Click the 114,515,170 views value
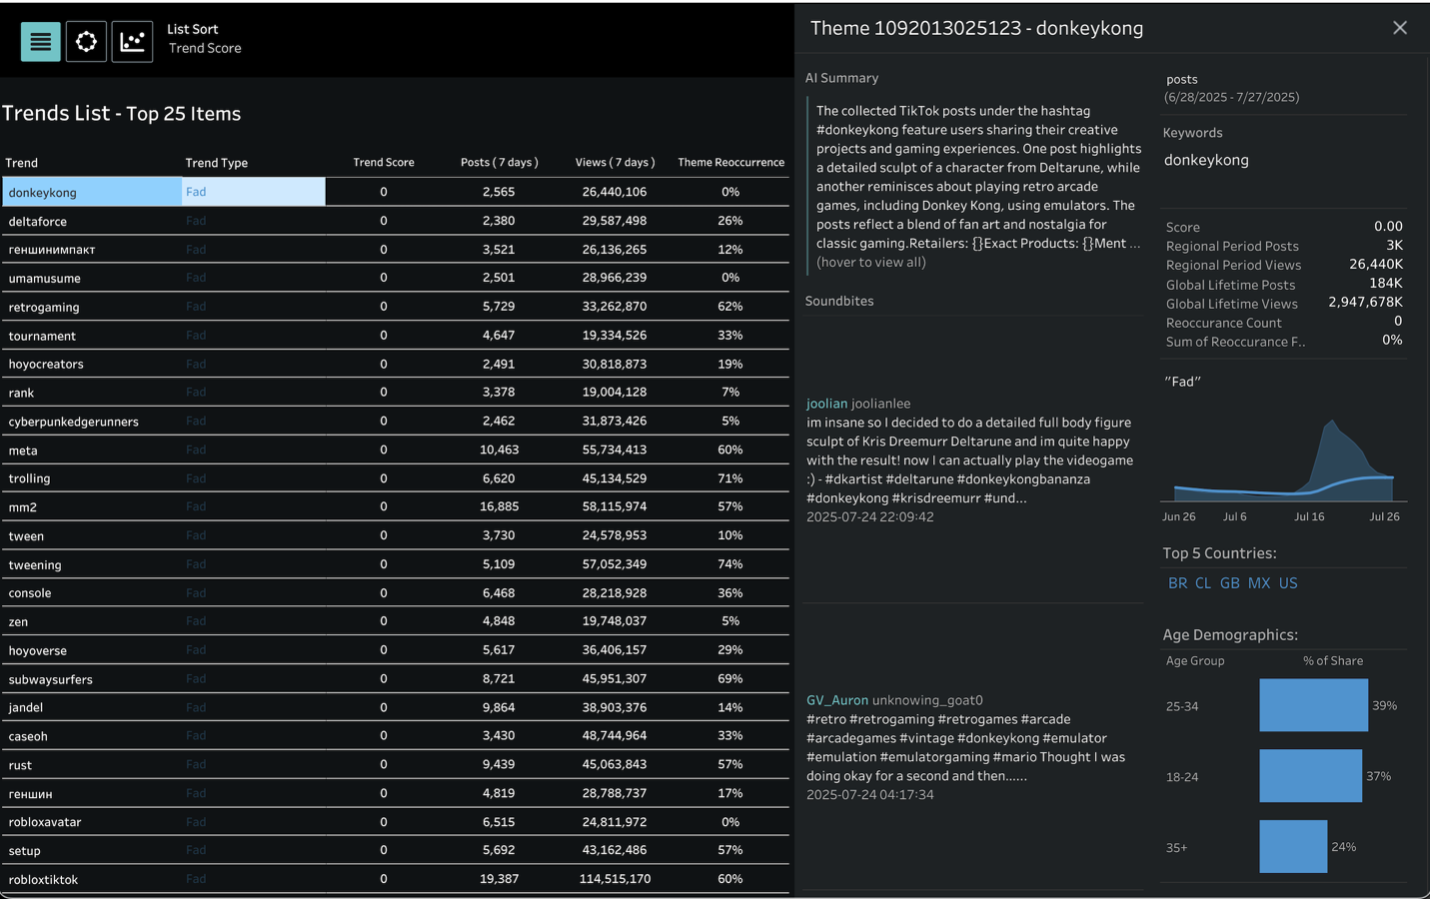This screenshot has height=904, width=1430. [615, 879]
